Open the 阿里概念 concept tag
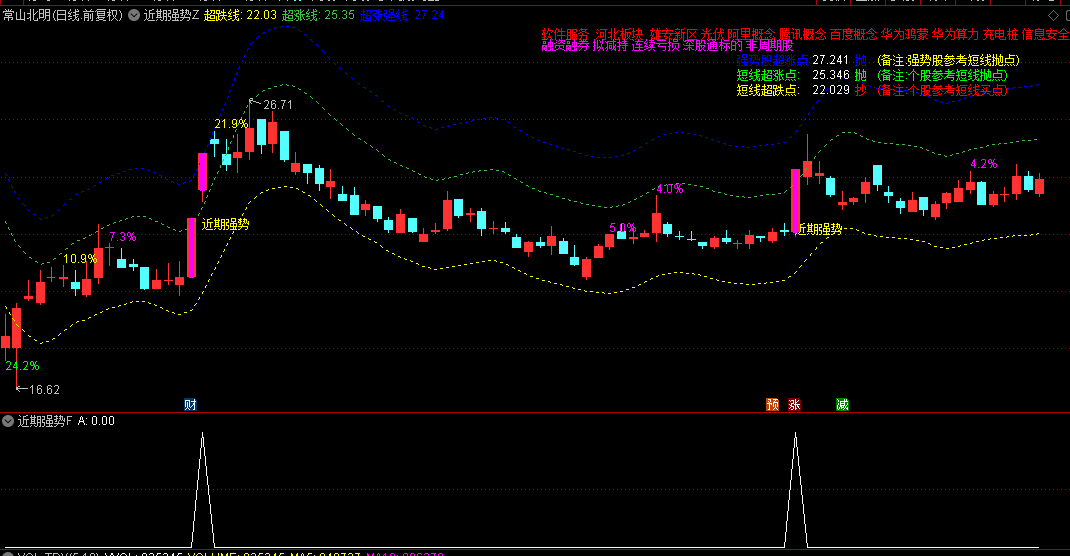The image size is (1070, 556). pyautogui.click(x=751, y=34)
